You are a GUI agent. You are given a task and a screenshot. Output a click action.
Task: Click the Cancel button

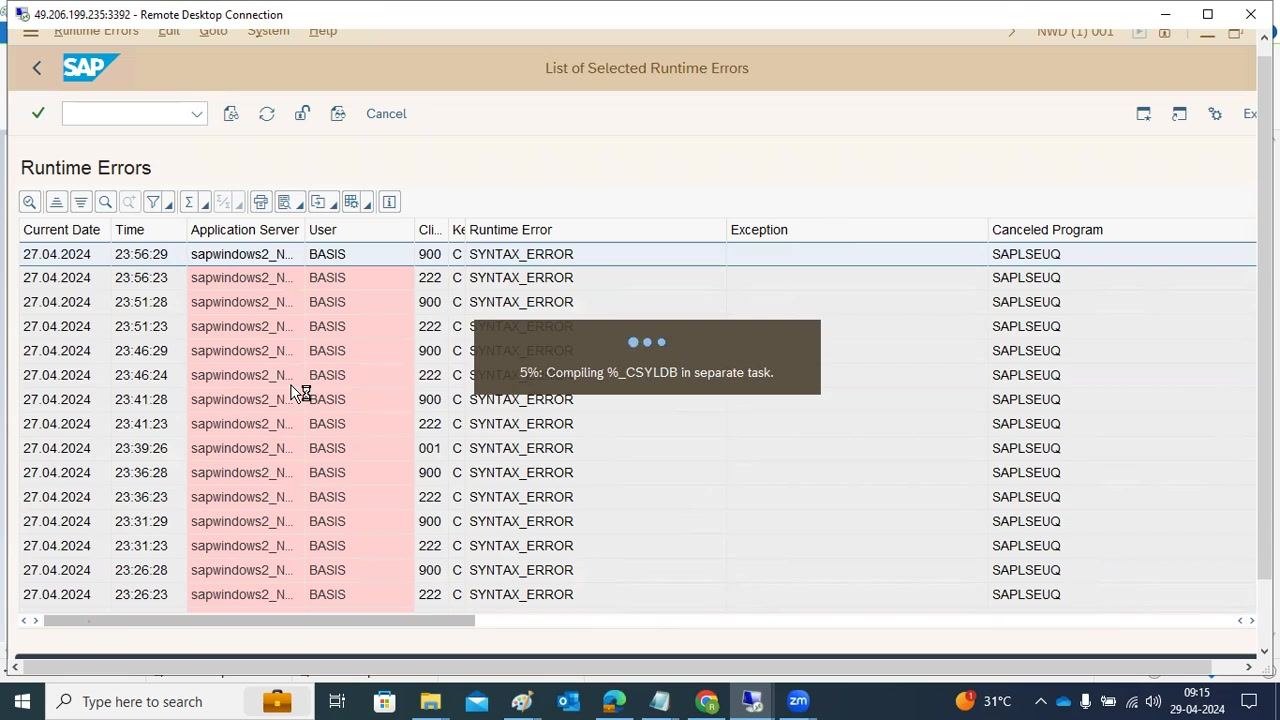click(x=386, y=114)
